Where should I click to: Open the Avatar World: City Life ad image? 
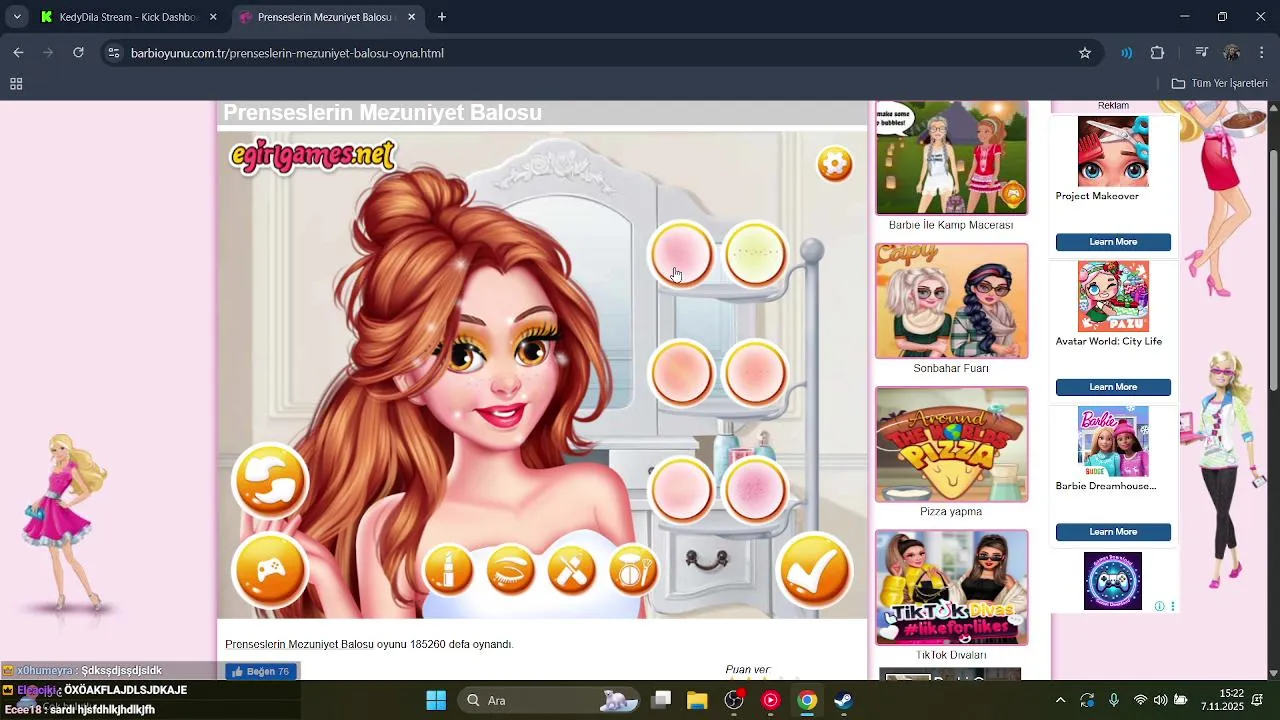[1113, 296]
